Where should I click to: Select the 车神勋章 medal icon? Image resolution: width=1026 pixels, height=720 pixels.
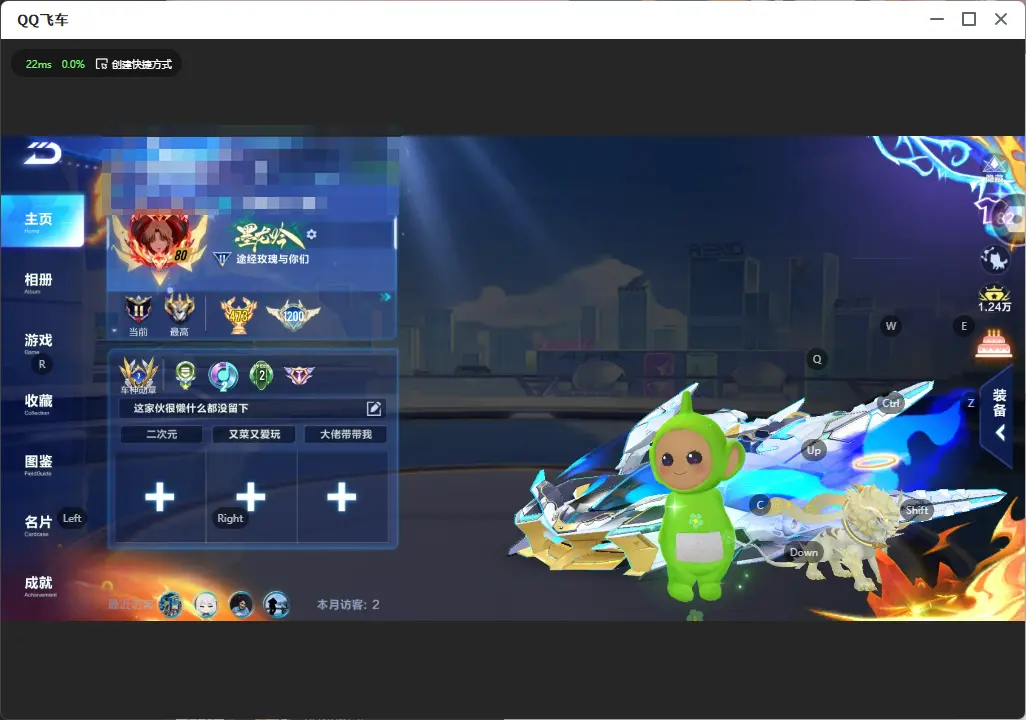pyautogui.click(x=139, y=375)
